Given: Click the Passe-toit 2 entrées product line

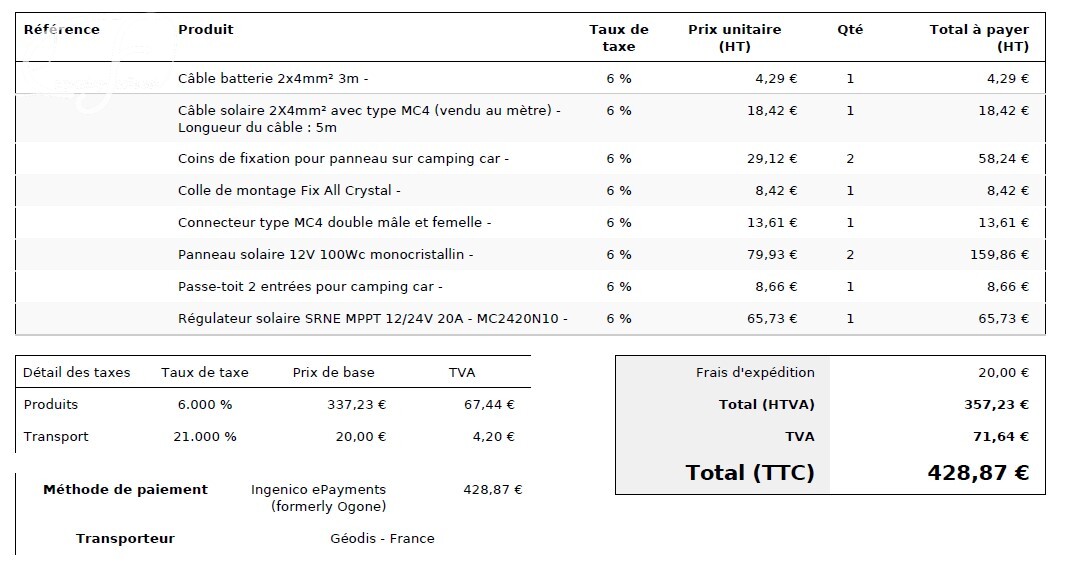Looking at the screenshot, I should 310,286.
